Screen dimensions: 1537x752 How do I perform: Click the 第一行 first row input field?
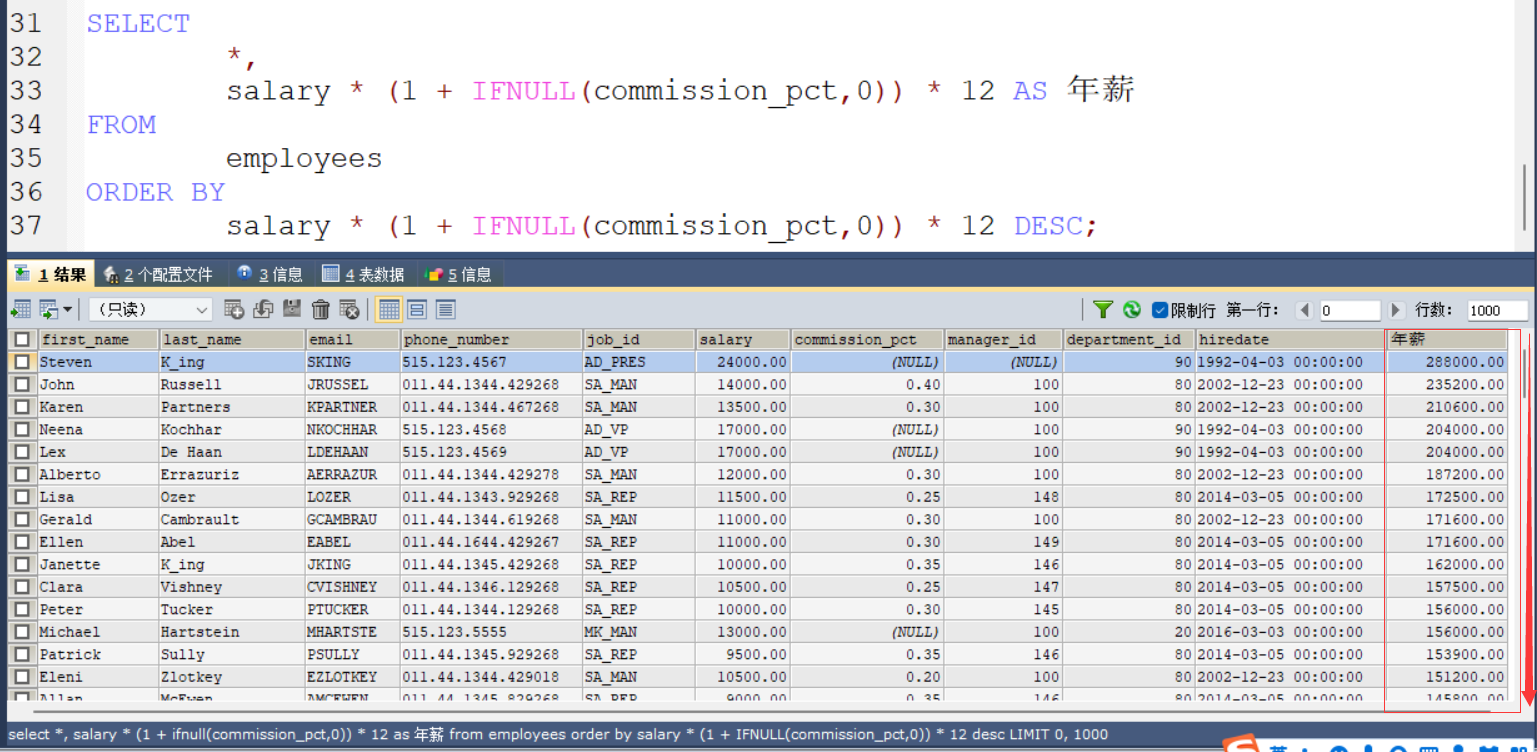[1349, 311]
